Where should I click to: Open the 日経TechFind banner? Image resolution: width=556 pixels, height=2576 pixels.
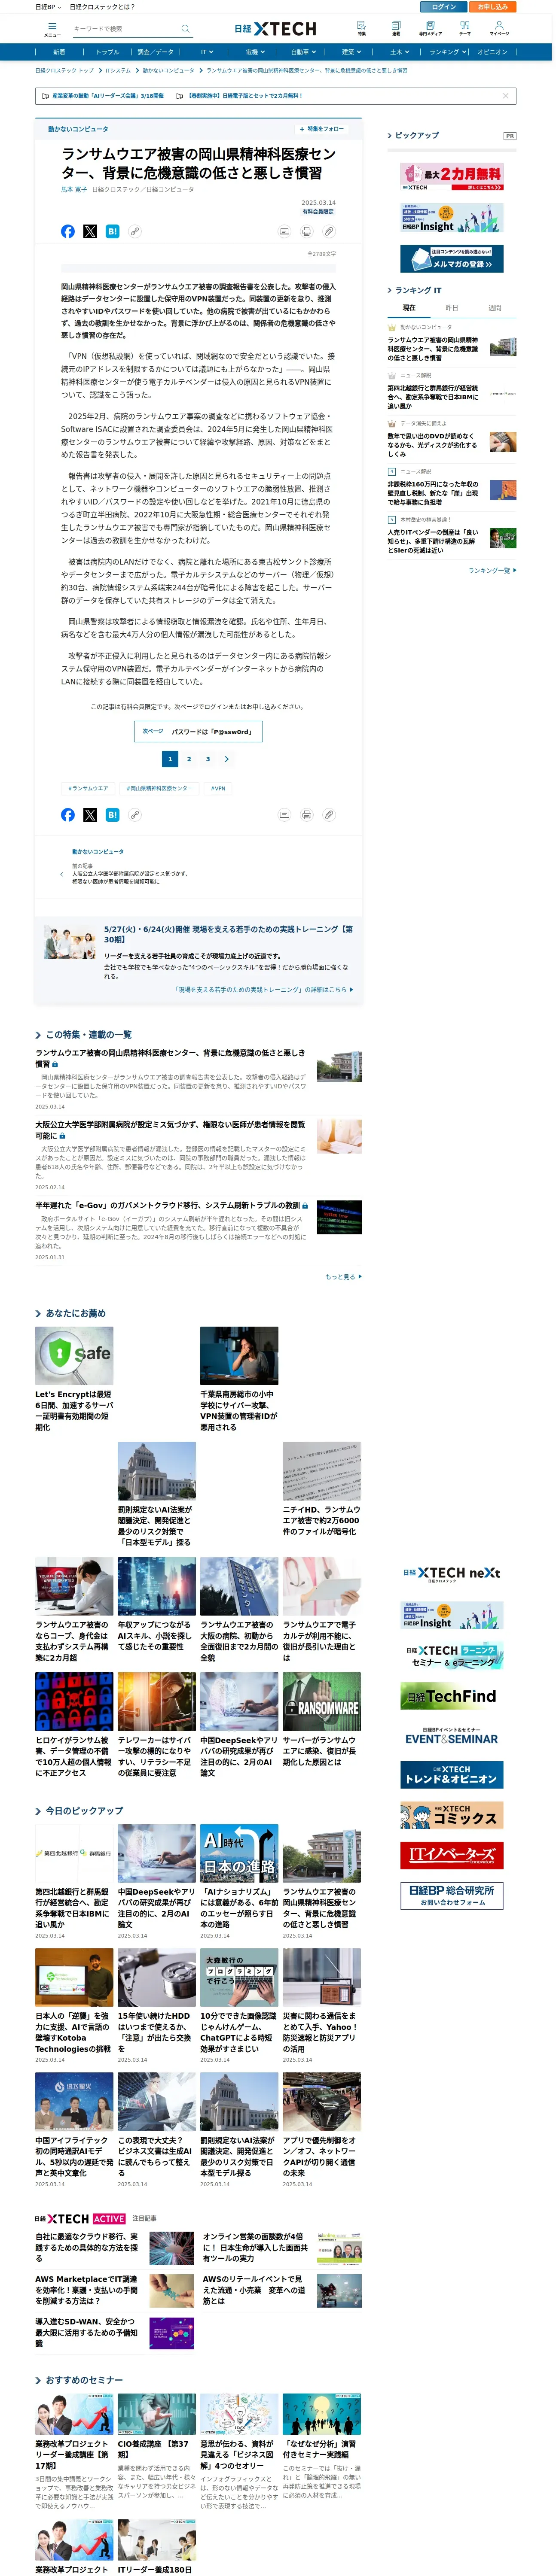coord(452,1696)
